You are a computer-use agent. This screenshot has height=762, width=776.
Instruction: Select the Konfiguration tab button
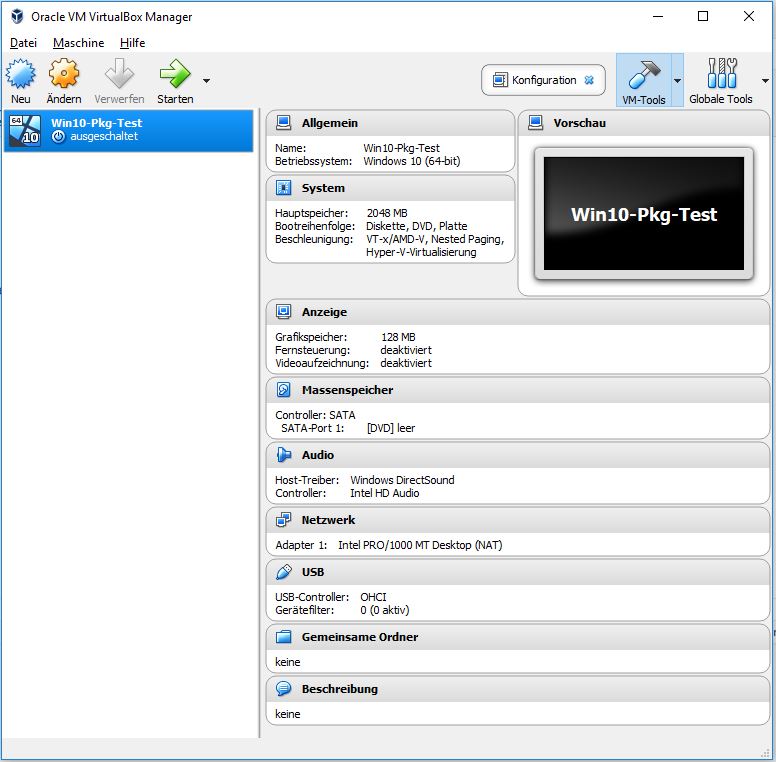click(543, 80)
